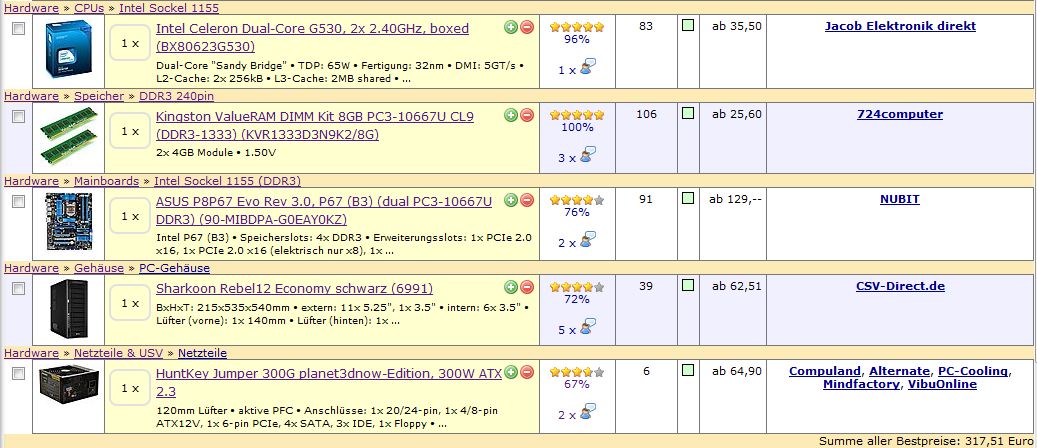Open Sharkoon Rebel12 Economy schwarz link

tap(294, 289)
